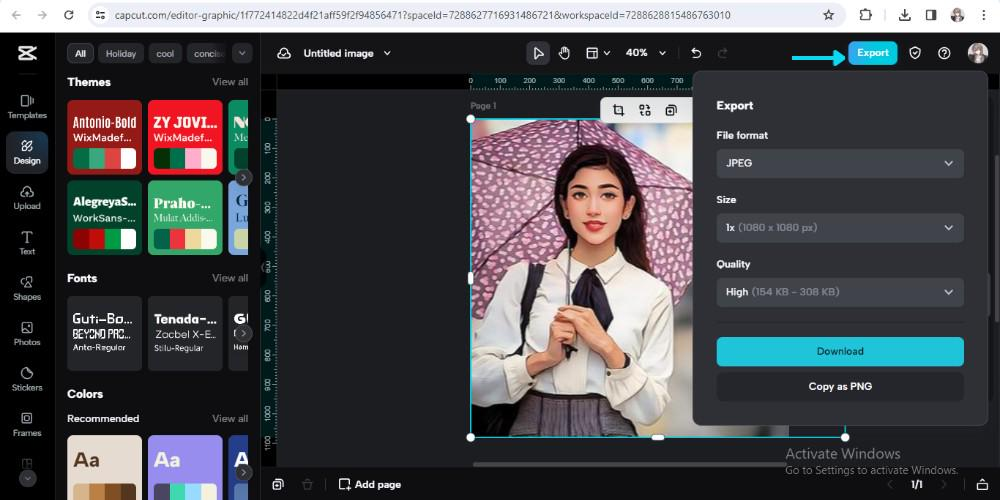Select the hand pan tool

(564, 53)
